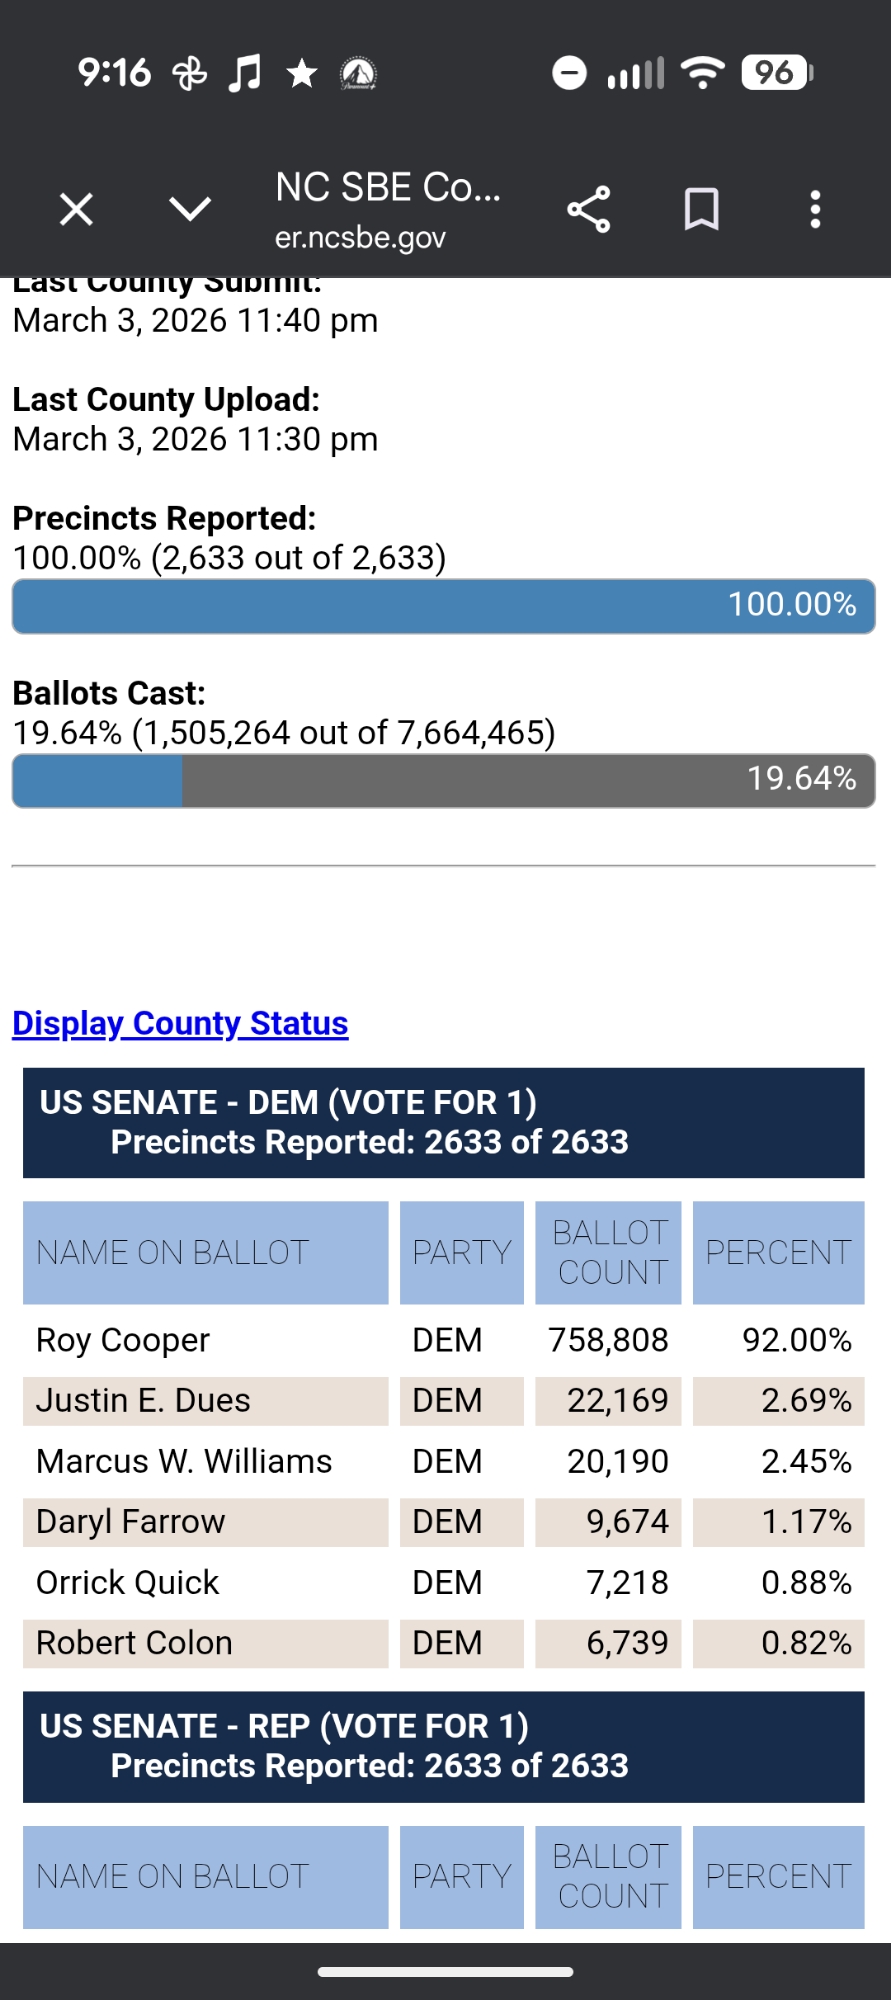
Task: Tap the US SENATE - REP contest header
Action: point(443,1746)
